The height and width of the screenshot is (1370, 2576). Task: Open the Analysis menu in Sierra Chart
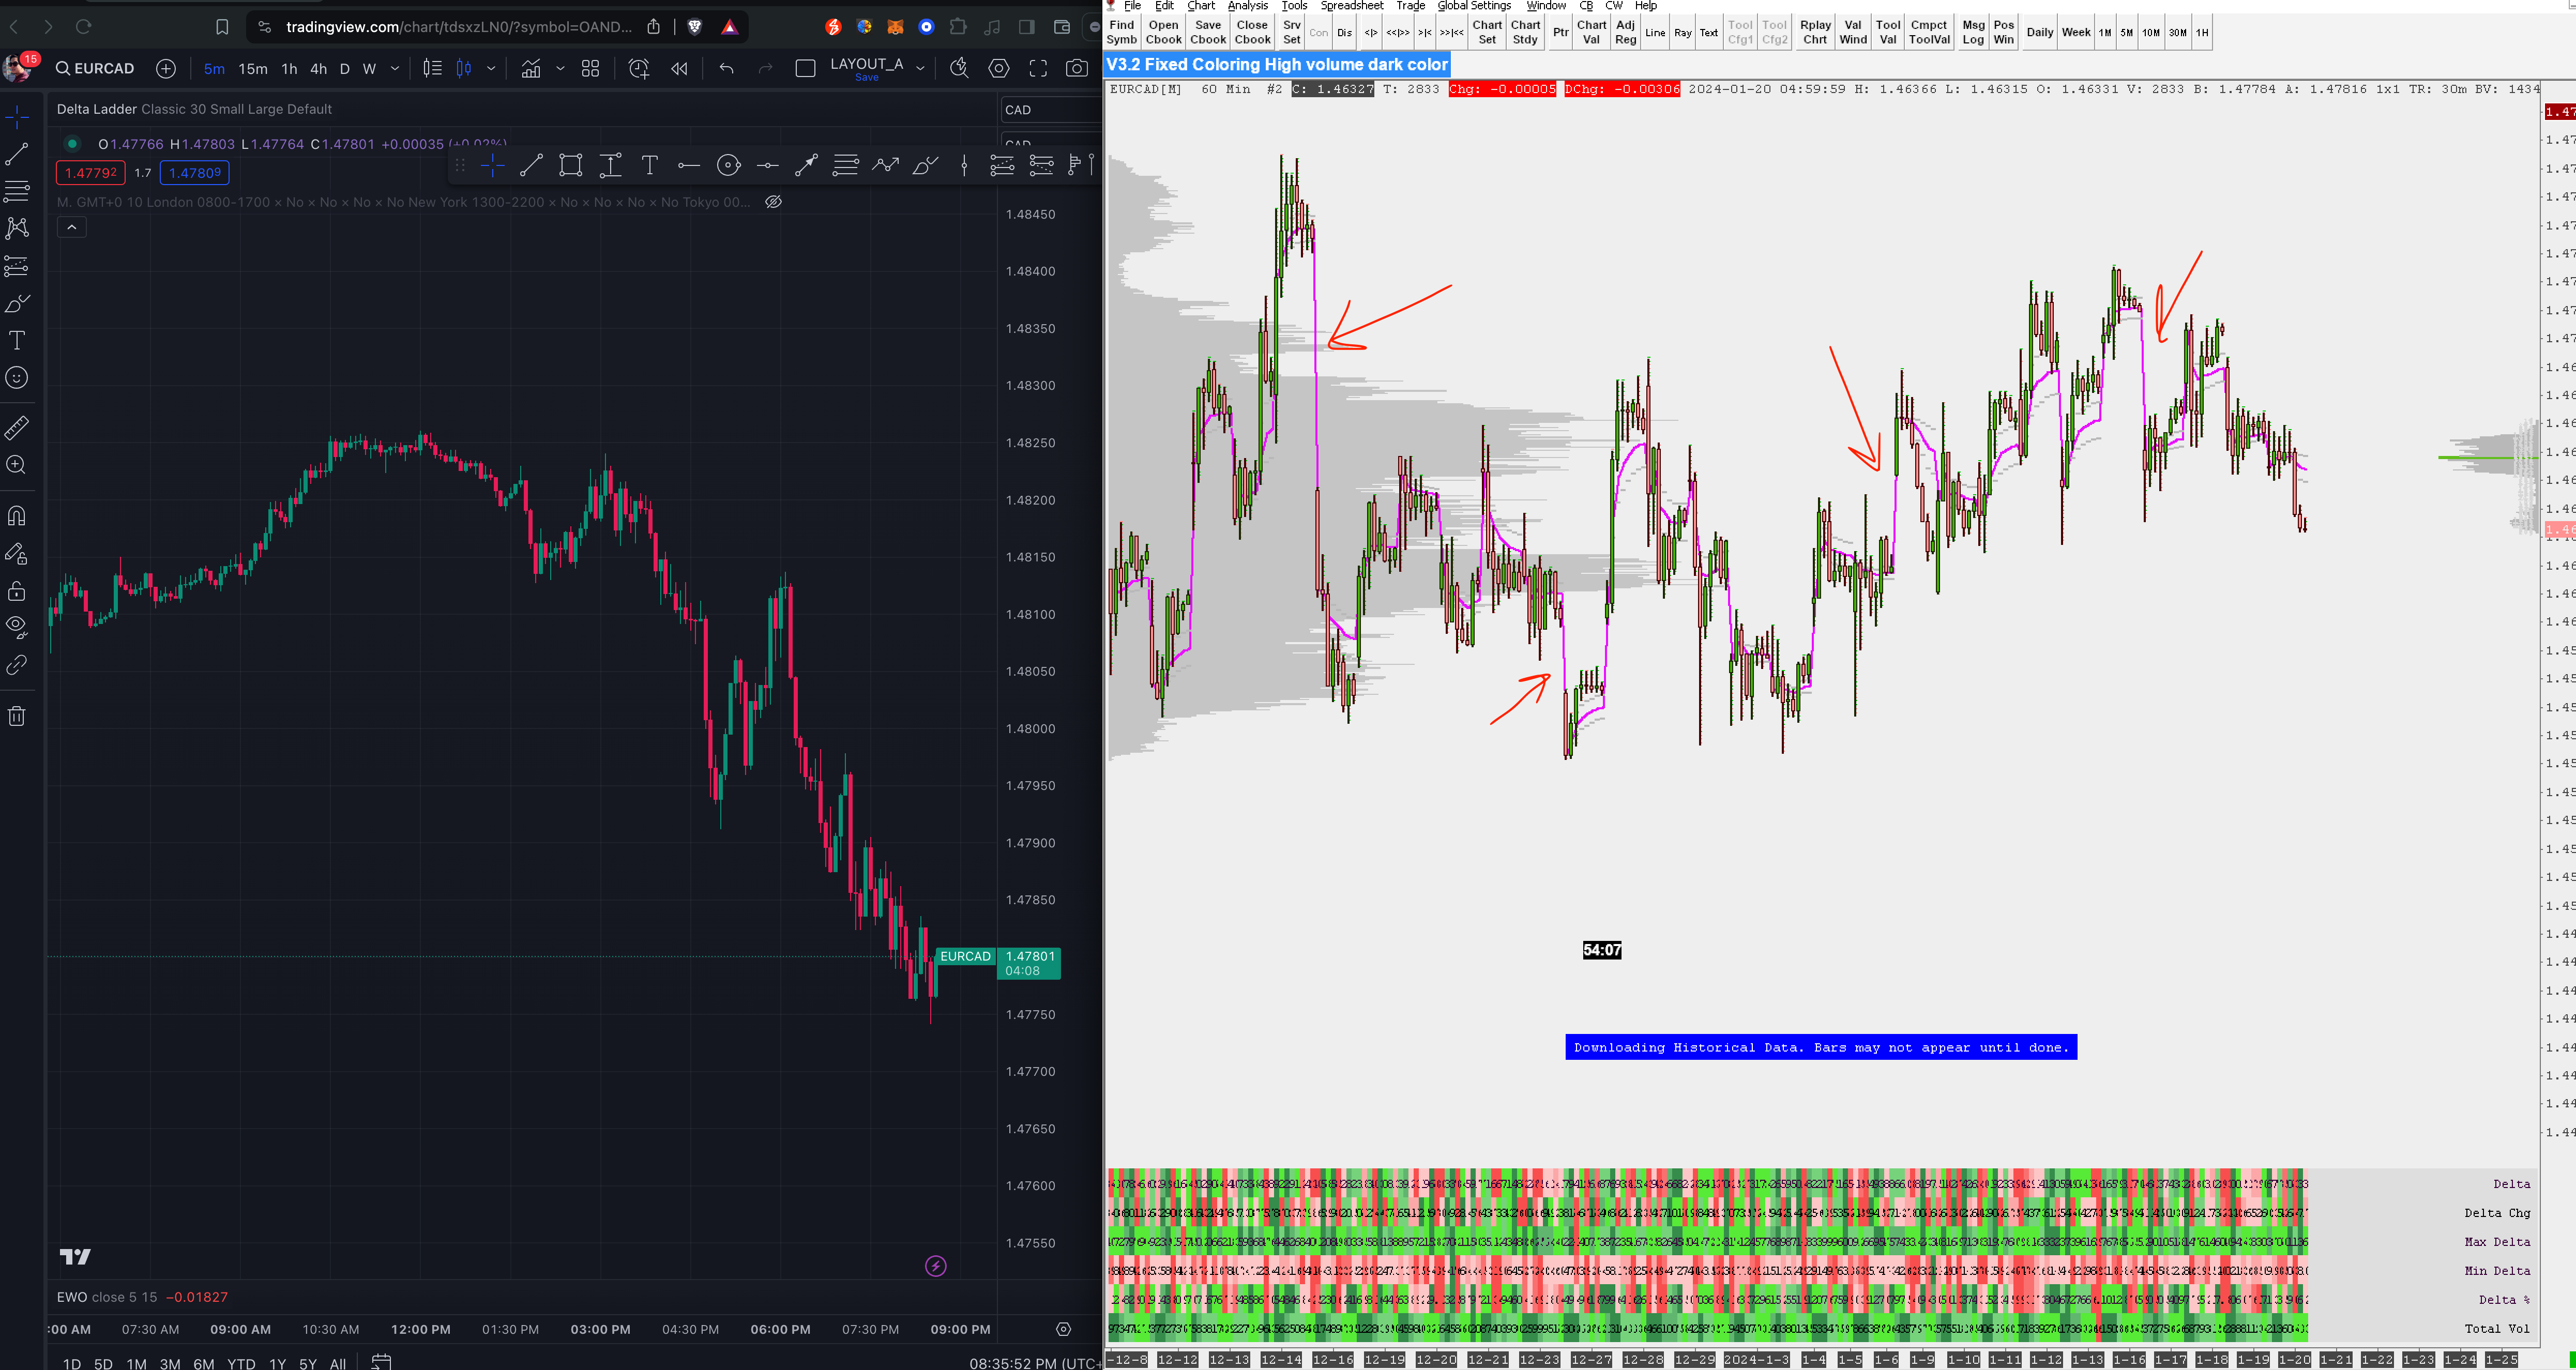(1247, 6)
